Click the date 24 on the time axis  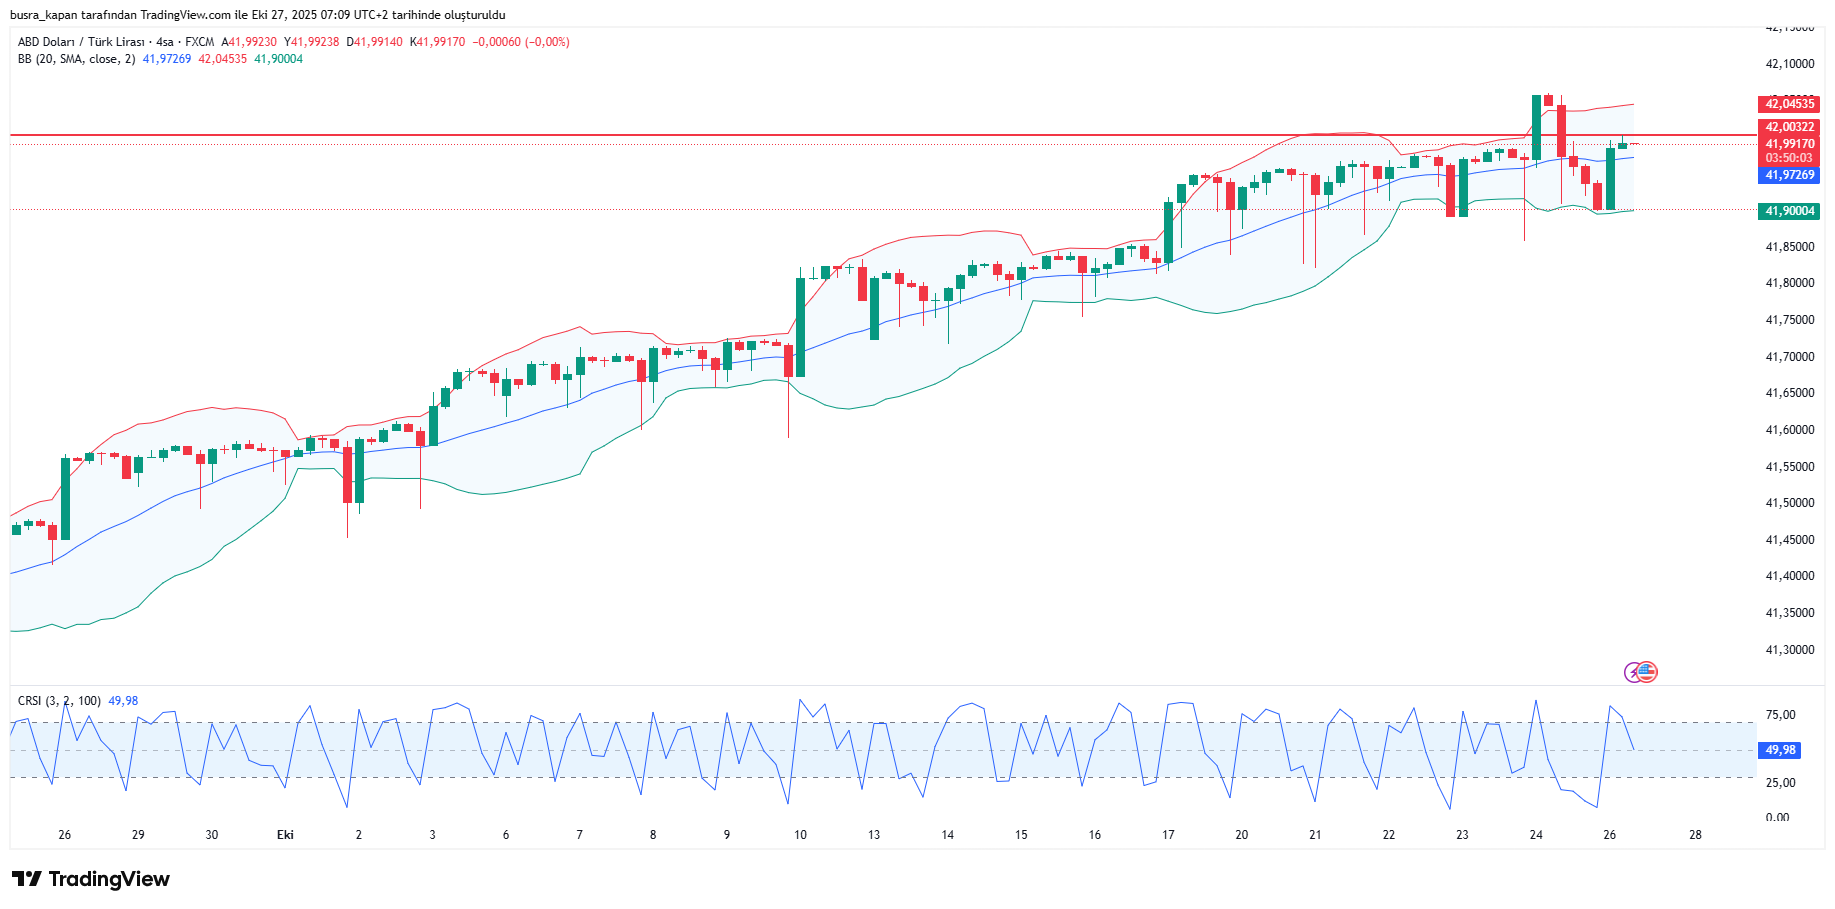point(1536,835)
